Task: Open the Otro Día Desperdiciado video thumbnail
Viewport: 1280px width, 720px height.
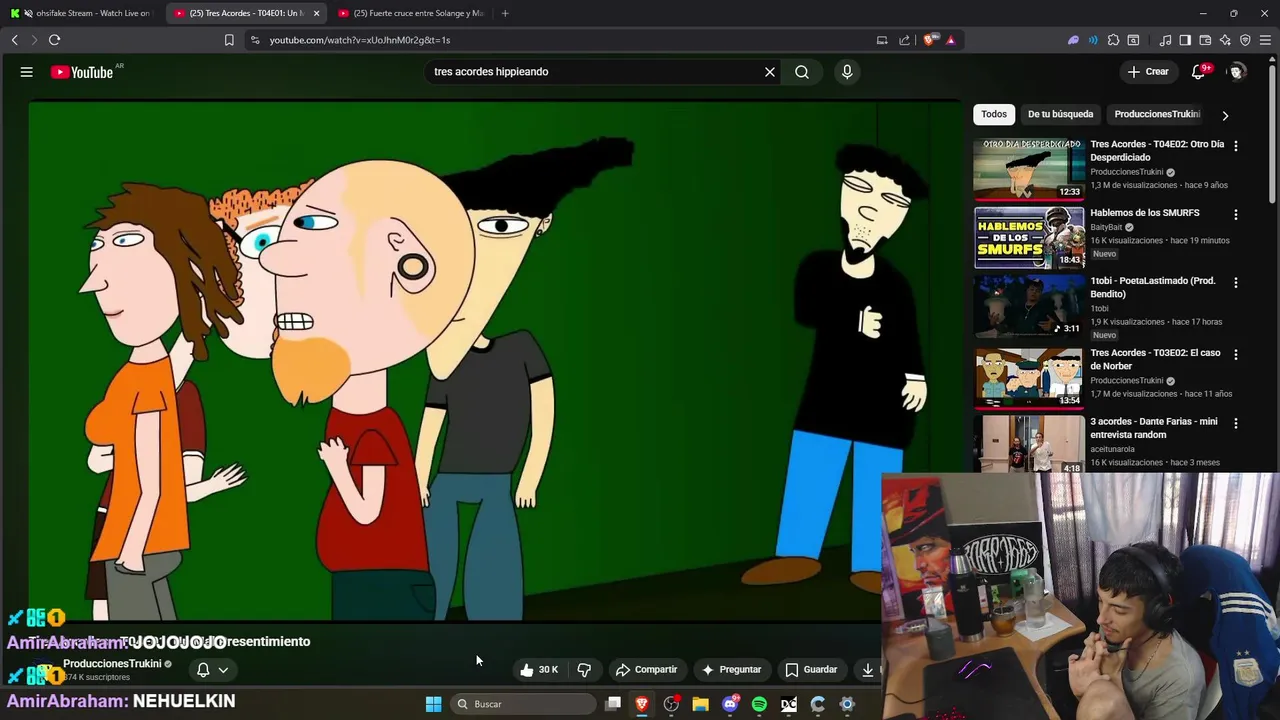Action: [1029, 169]
